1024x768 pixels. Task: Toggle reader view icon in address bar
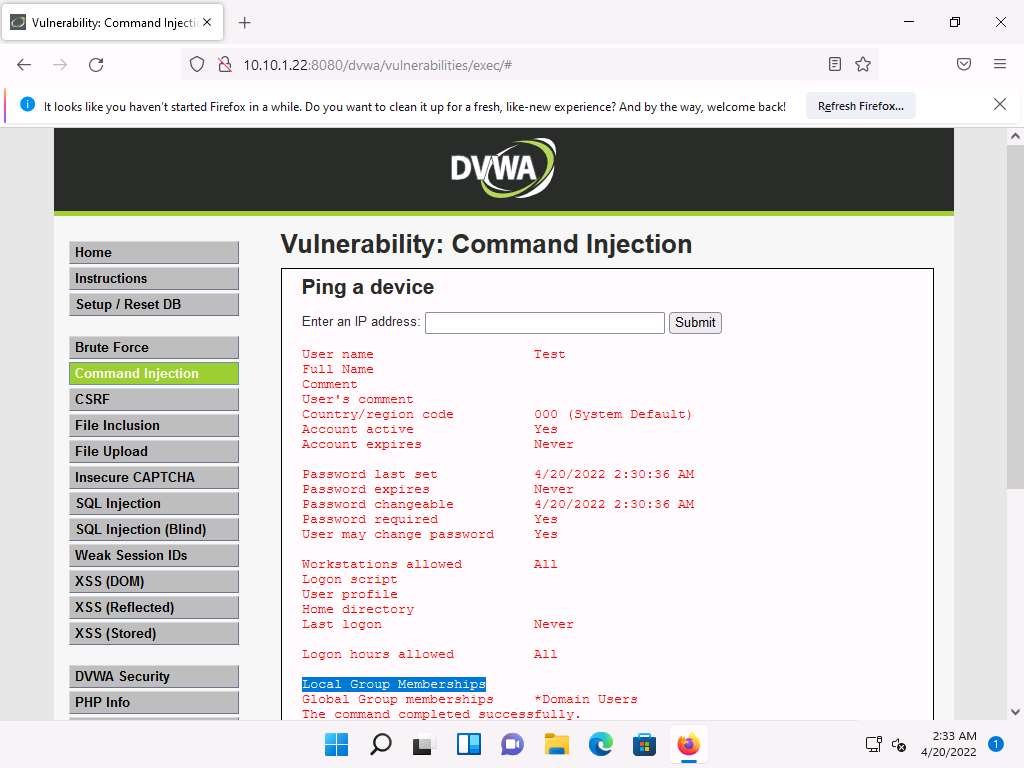835,64
